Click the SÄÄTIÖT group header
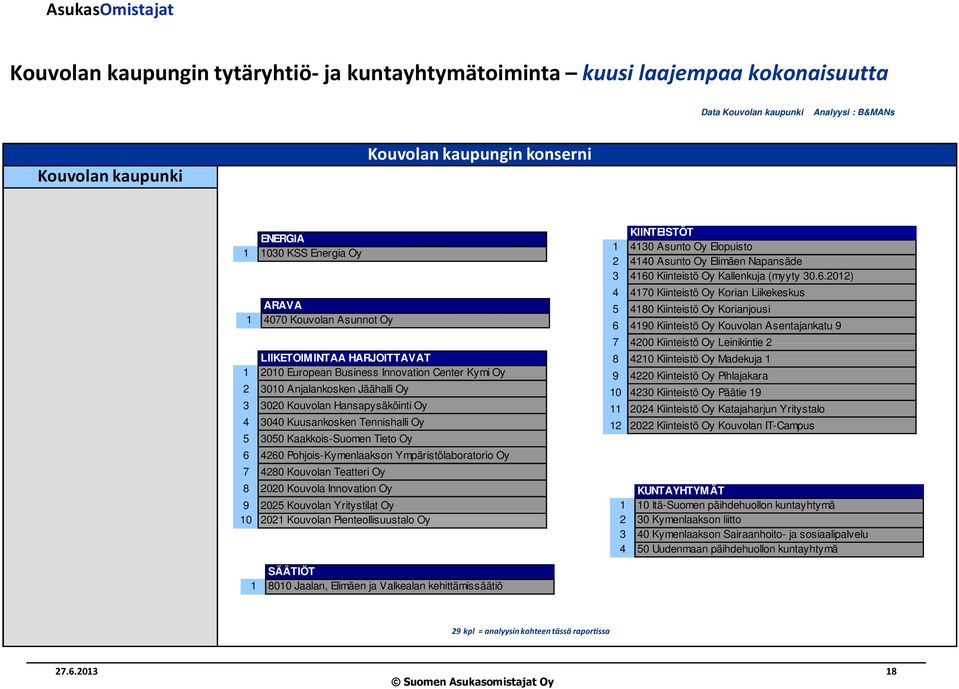Viewport: 959px width, 689px height. (409, 571)
